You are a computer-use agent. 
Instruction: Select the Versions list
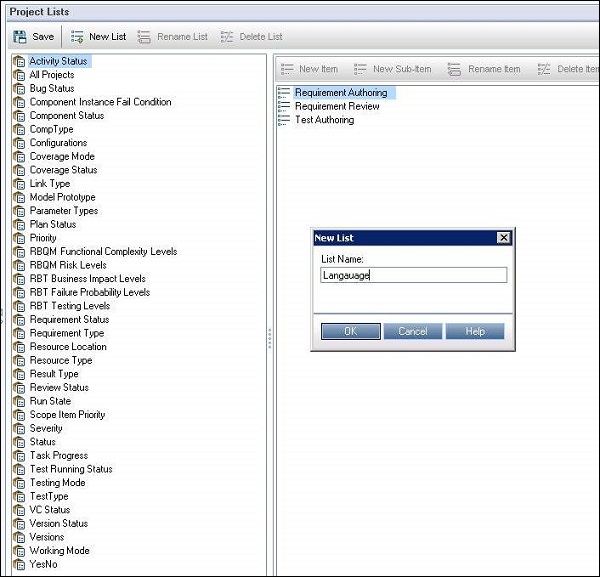click(47, 537)
